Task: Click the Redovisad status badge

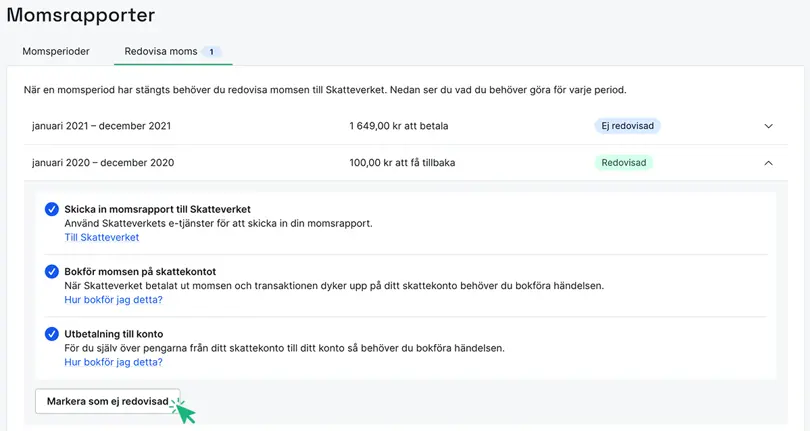Action: (624, 162)
